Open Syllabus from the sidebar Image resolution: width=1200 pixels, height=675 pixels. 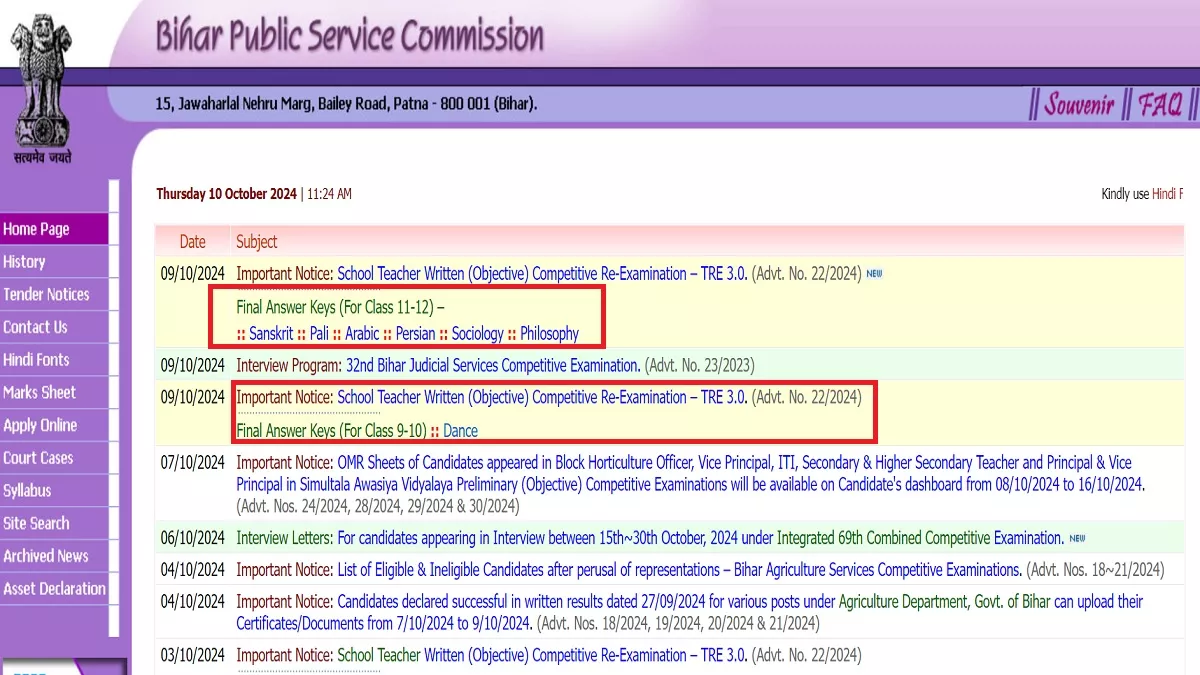(55, 491)
